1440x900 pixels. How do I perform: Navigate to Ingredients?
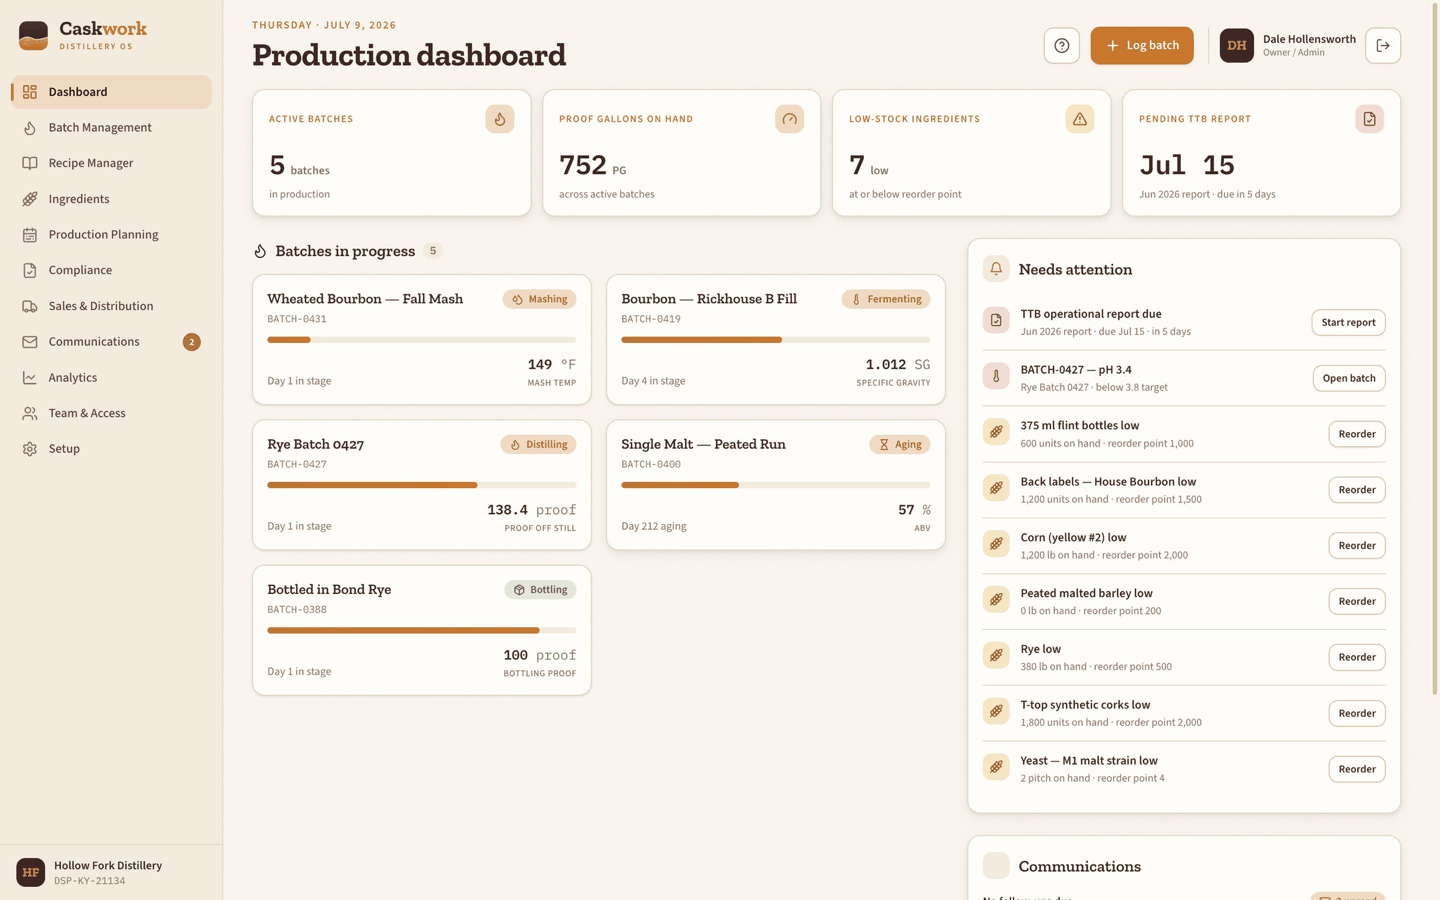pyautogui.click(x=111, y=199)
